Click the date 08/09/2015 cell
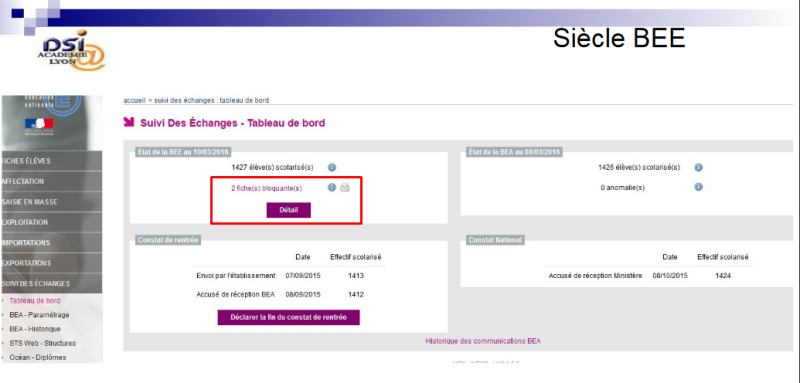This screenshot has height=383, width=800. [303, 295]
